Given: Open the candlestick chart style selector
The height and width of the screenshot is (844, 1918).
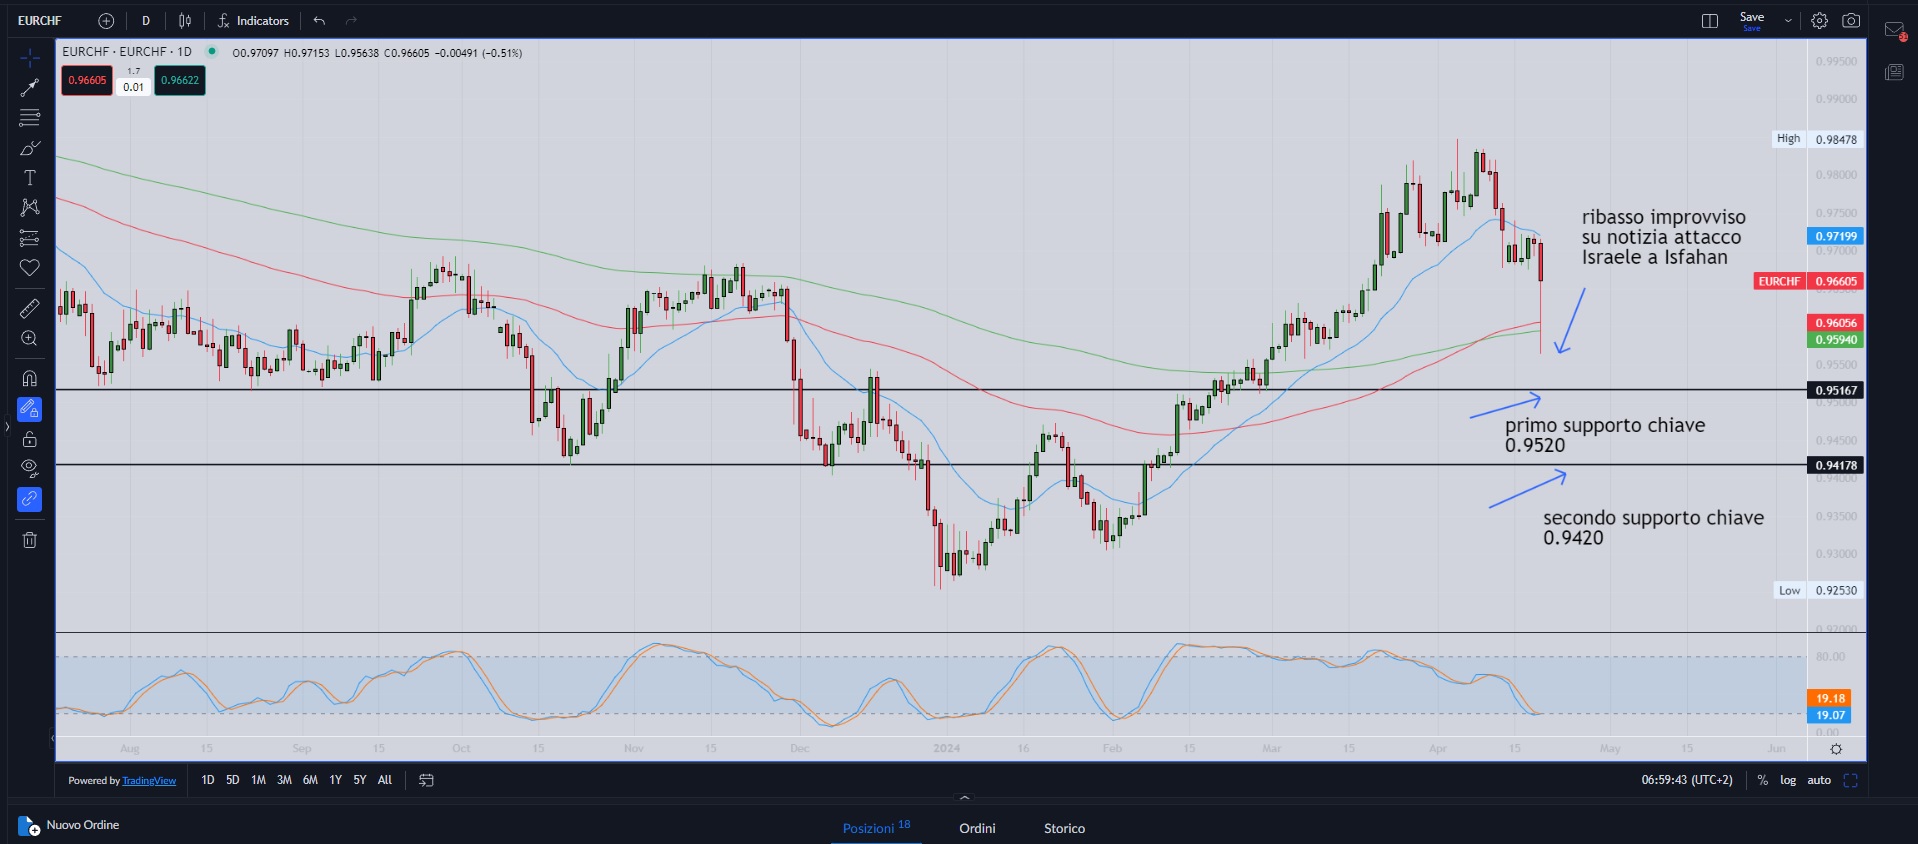Looking at the screenshot, I should pyautogui.click(x=185, y=21).
